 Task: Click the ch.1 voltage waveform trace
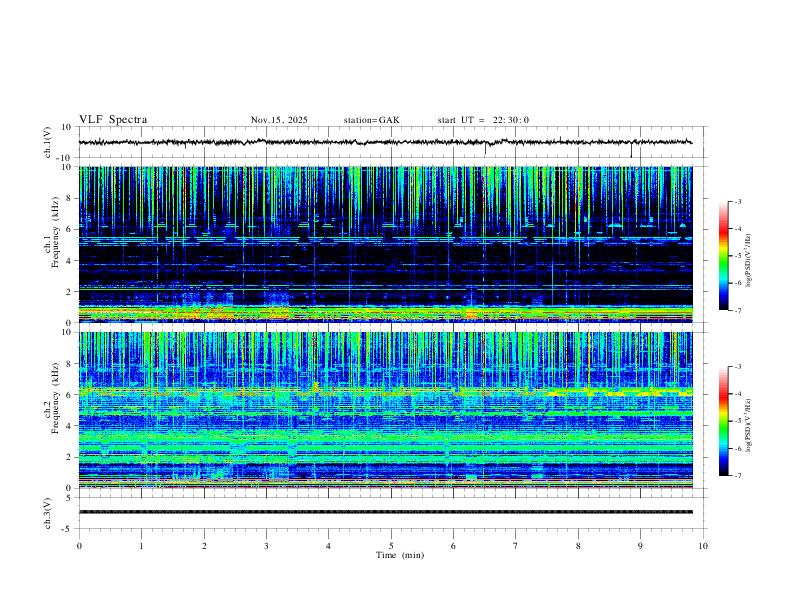(x=386, y=142)
